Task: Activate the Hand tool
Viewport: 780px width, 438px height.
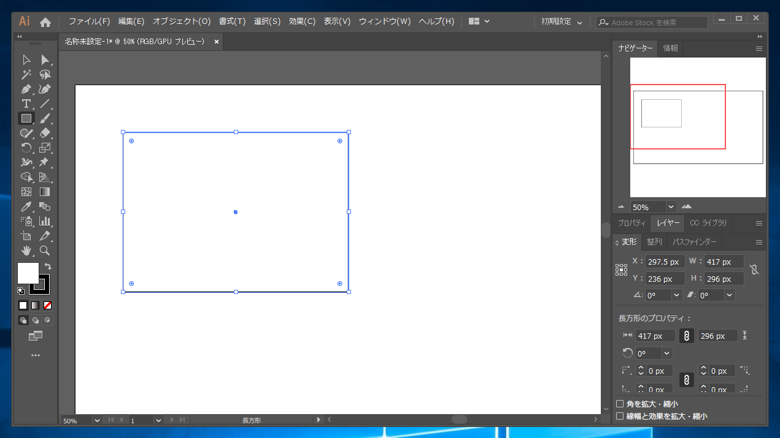Action: pyautogui.click(x=26, y=250)
